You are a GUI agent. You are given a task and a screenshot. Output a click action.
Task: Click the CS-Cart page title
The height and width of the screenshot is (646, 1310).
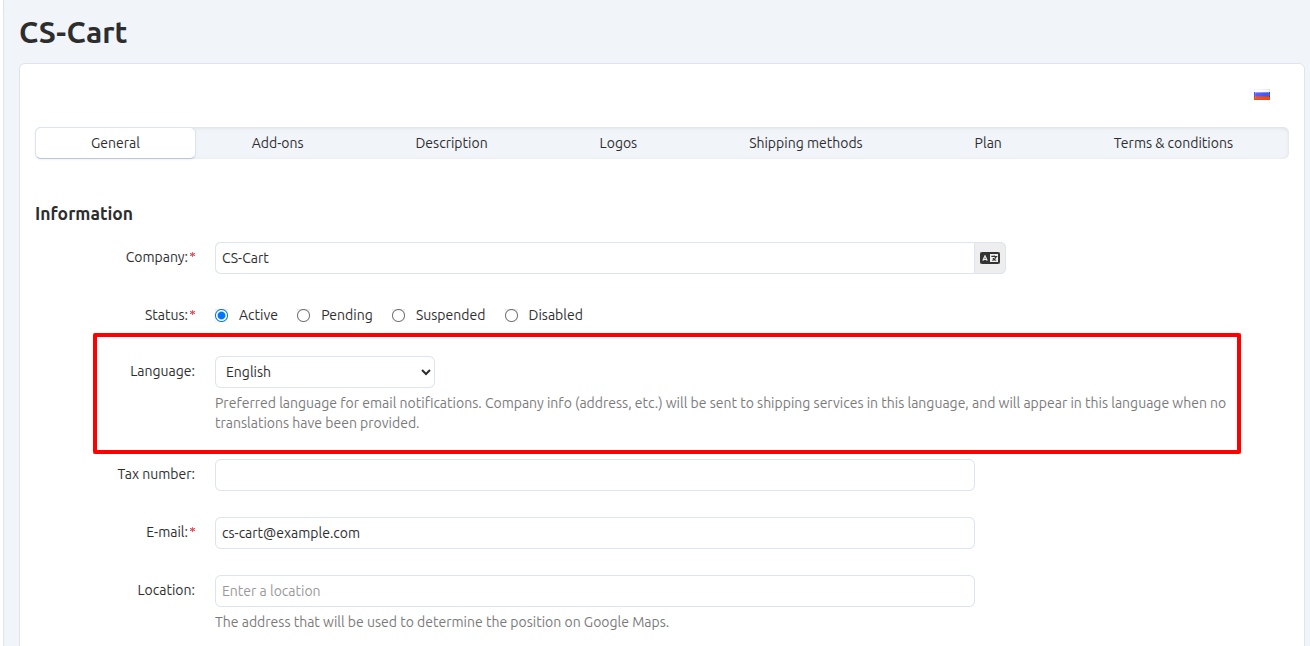click(73, 32)
